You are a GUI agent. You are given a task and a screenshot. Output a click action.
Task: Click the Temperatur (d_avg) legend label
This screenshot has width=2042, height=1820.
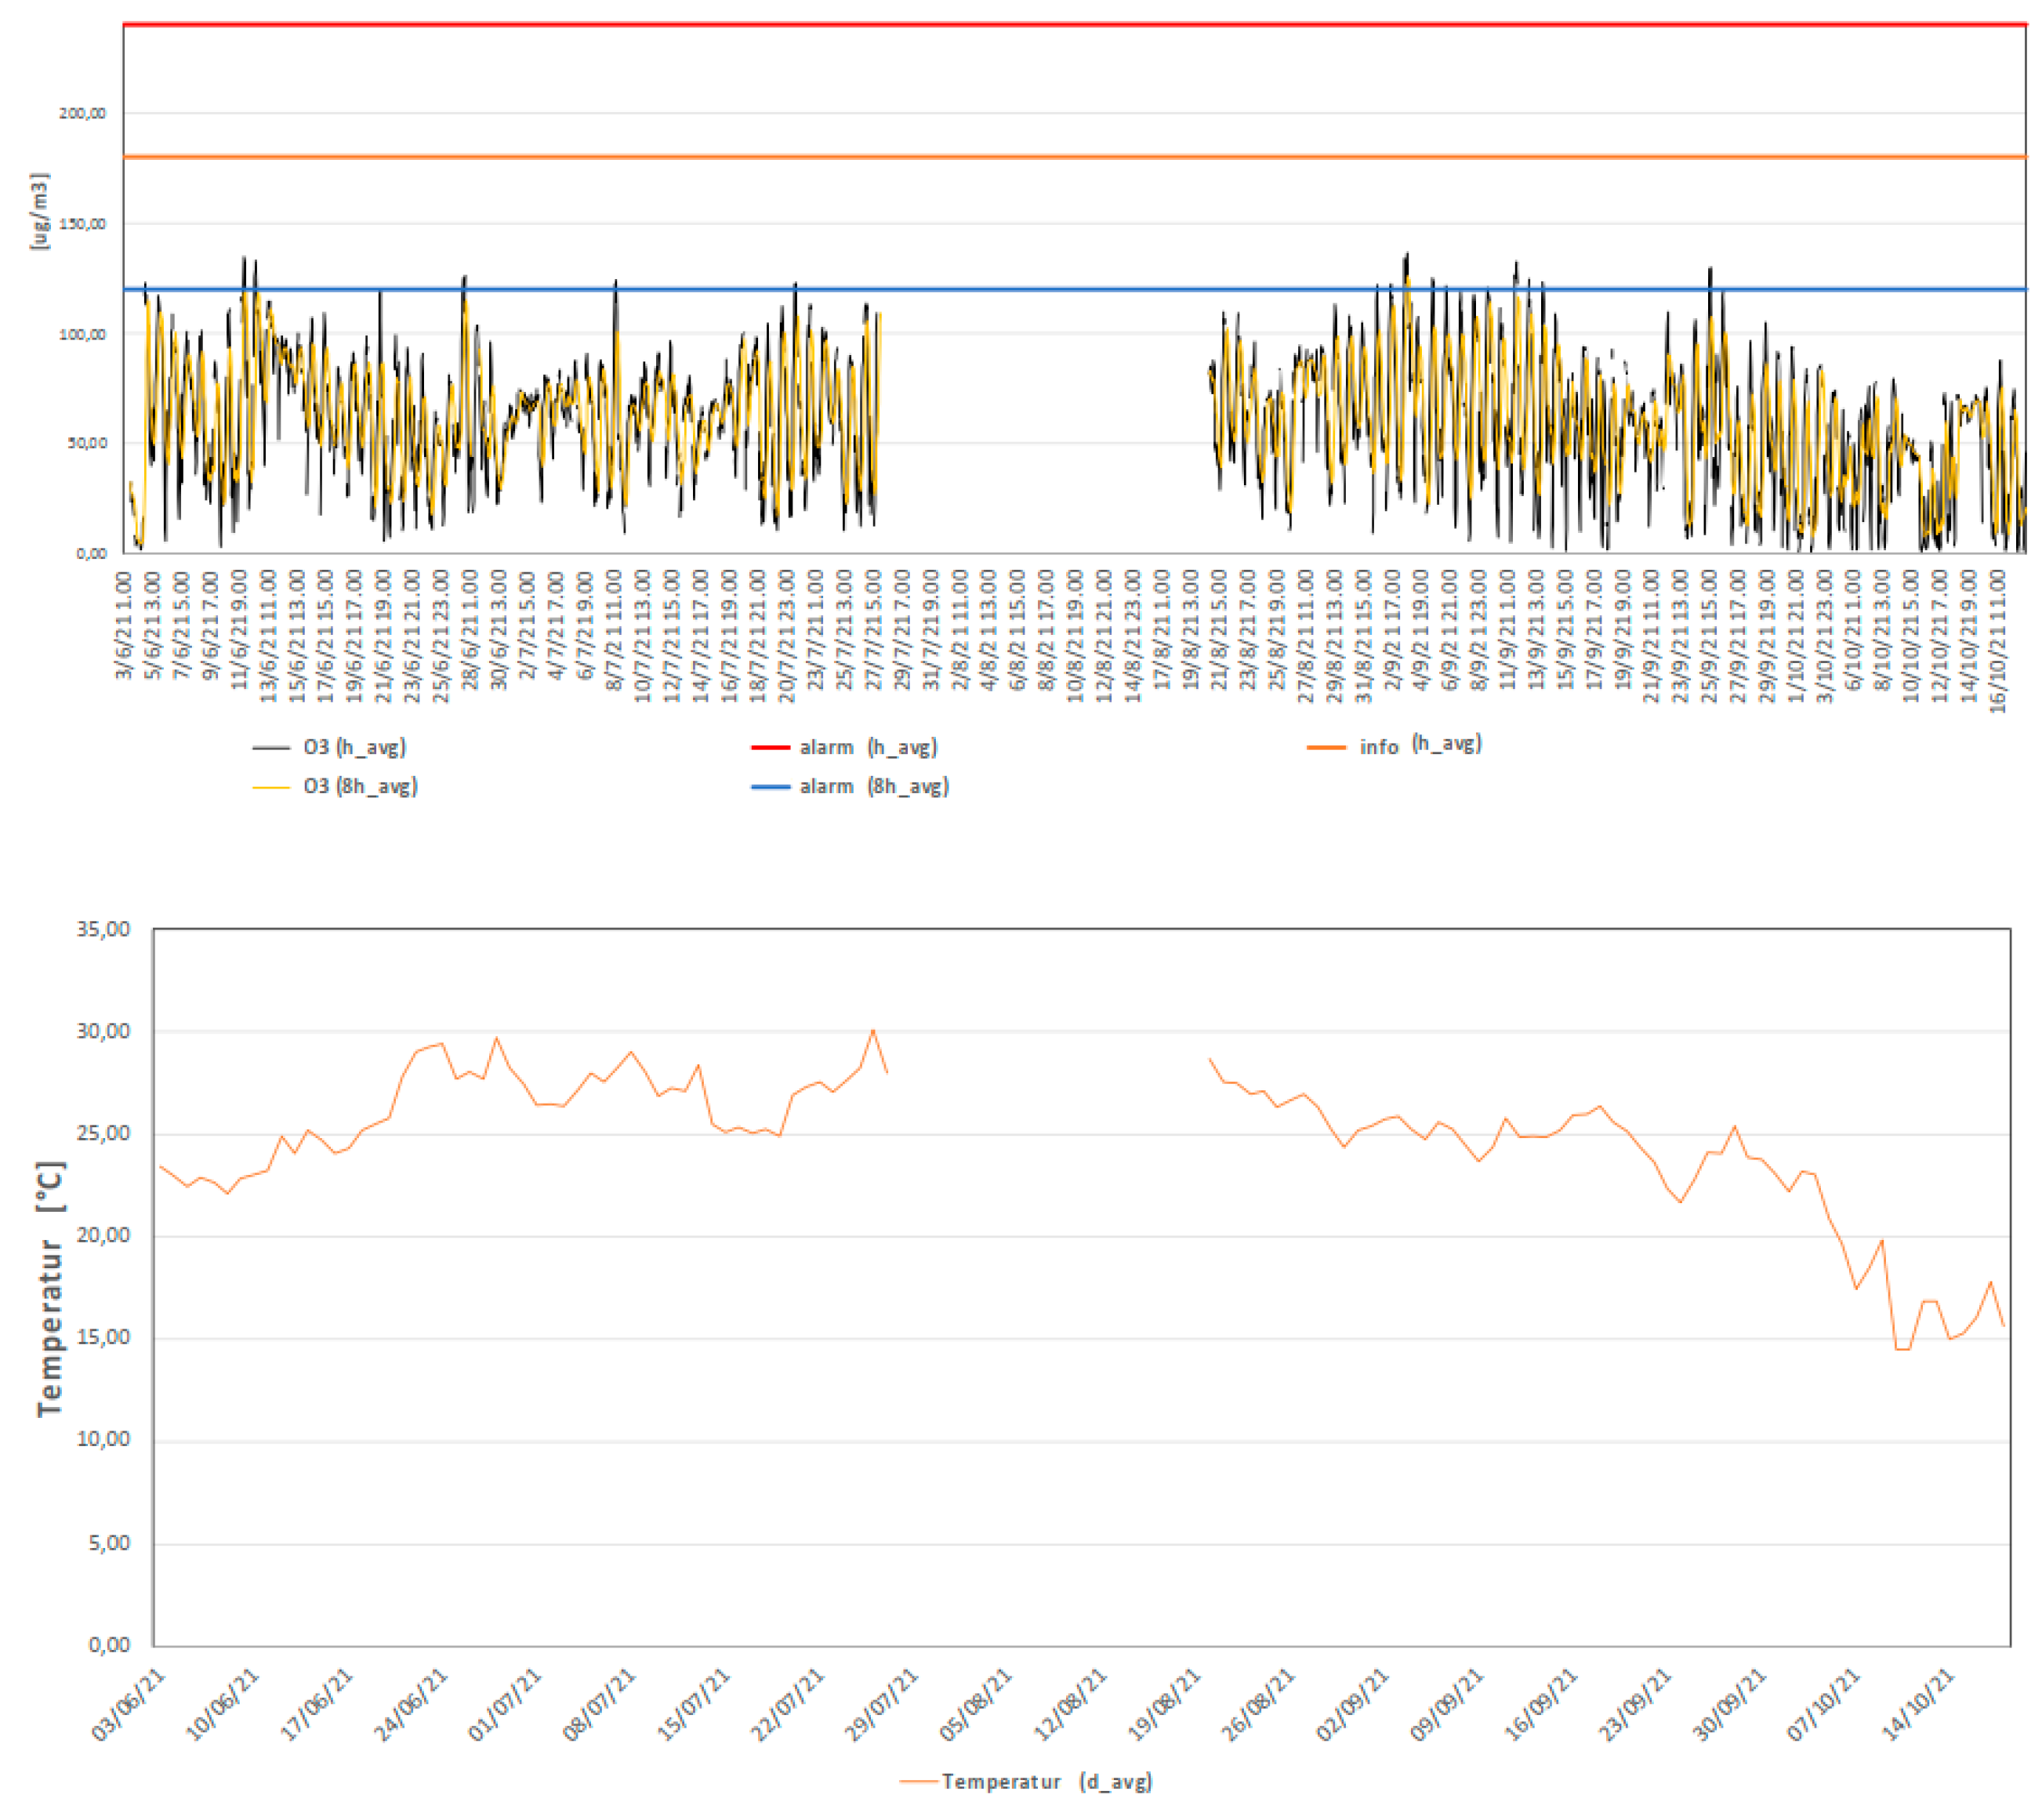[x=1046, y=1781]
